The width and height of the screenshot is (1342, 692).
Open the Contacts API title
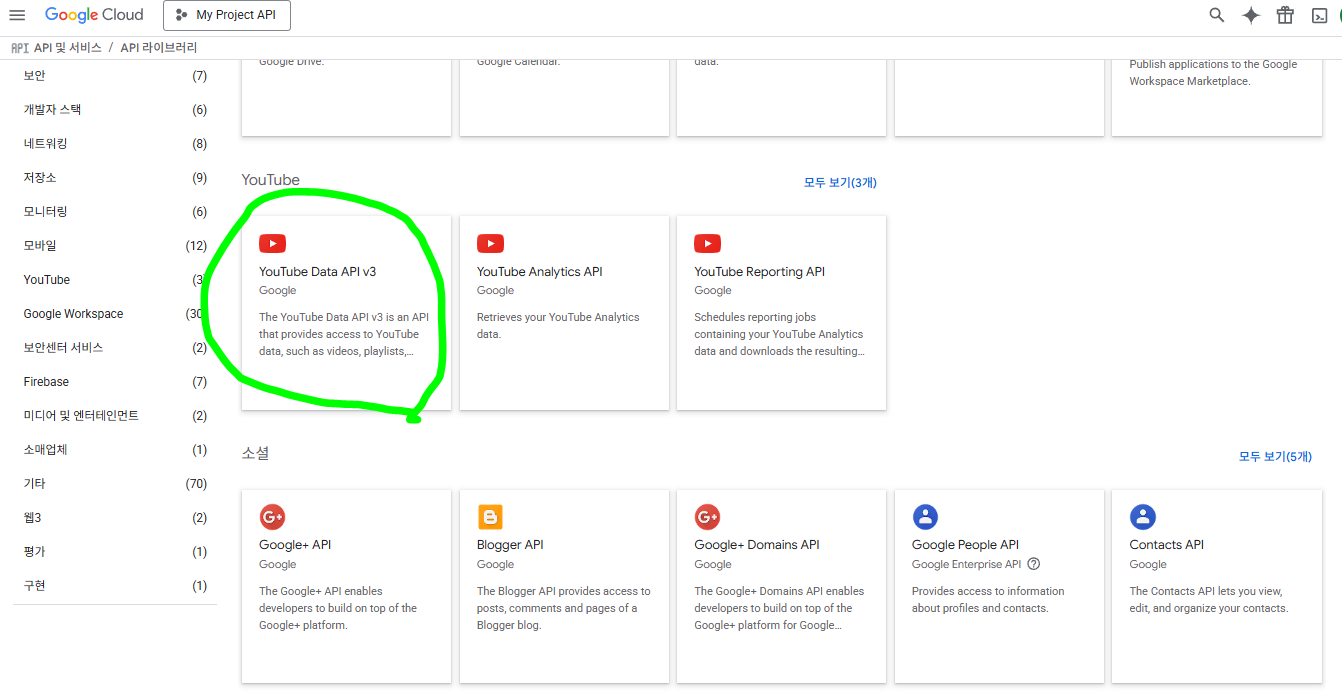tap(1166, 545)
